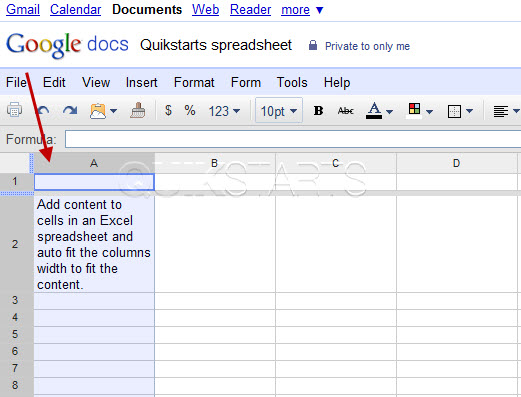The image size is (521, 397).
Task: Click the lock privacy icon
Action: (x=313, y=45)
